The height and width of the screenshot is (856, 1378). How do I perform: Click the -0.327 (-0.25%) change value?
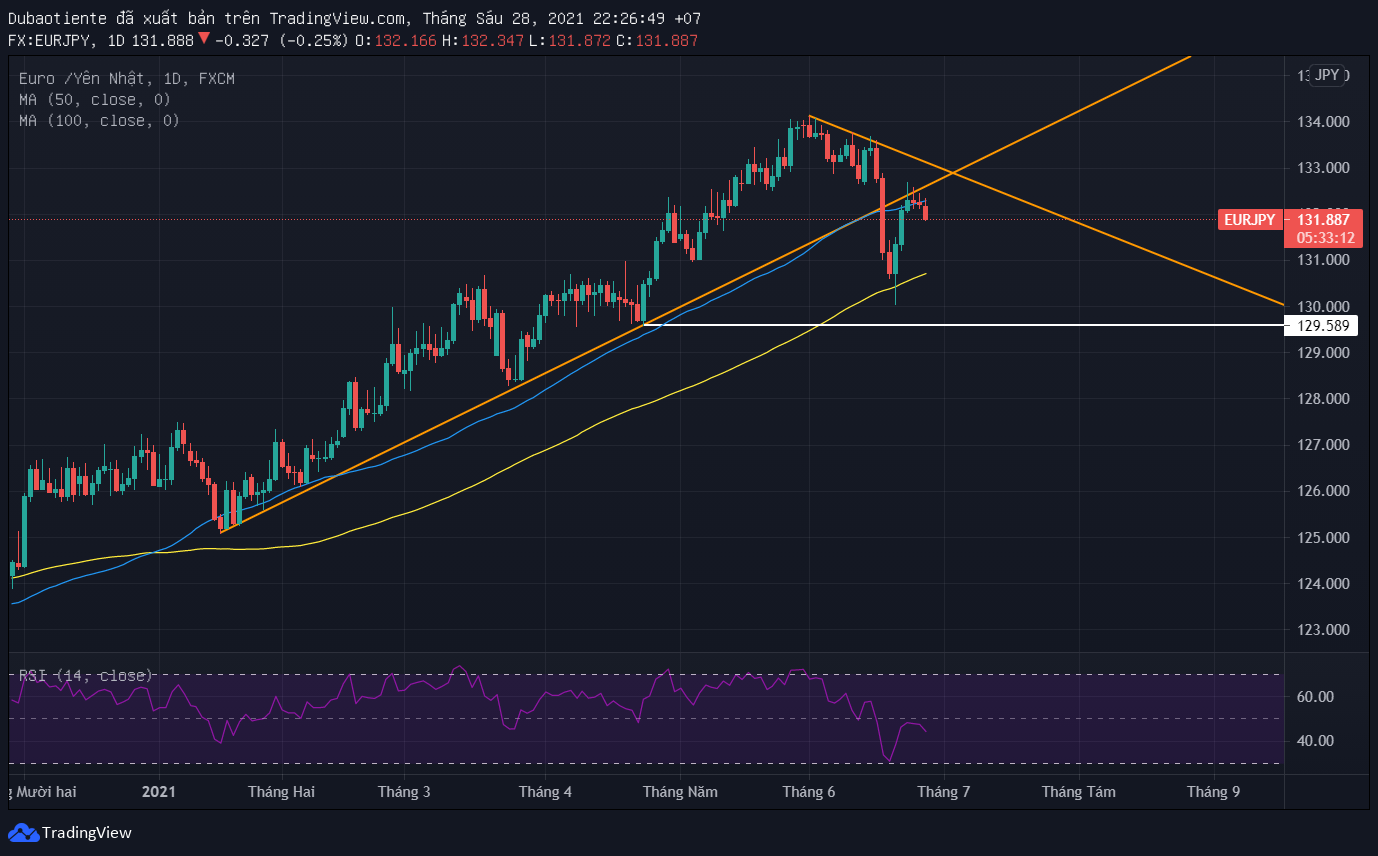281,40
